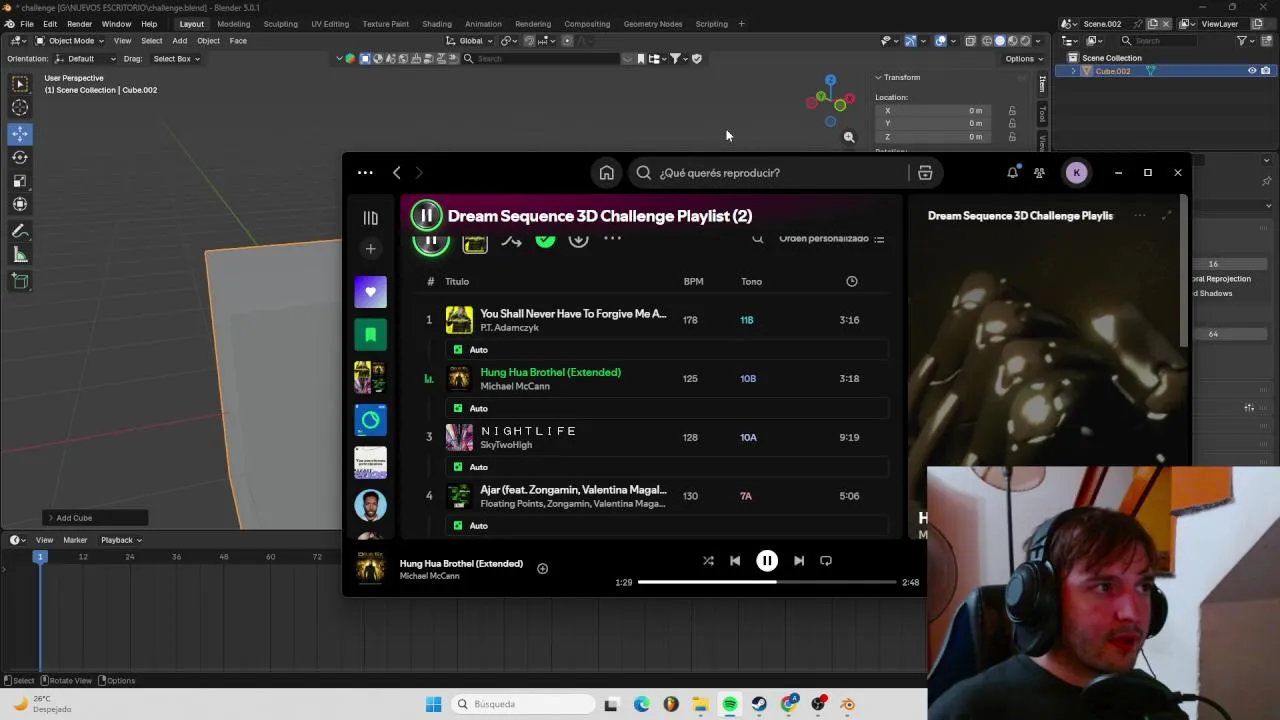Open the K user profile avatar

point(1076,173)
